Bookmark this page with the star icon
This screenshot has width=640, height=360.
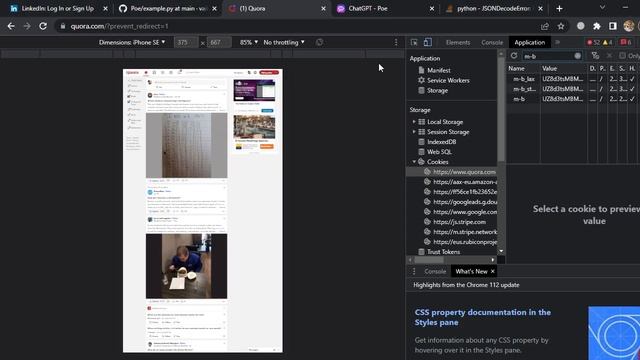click(561, 26)
